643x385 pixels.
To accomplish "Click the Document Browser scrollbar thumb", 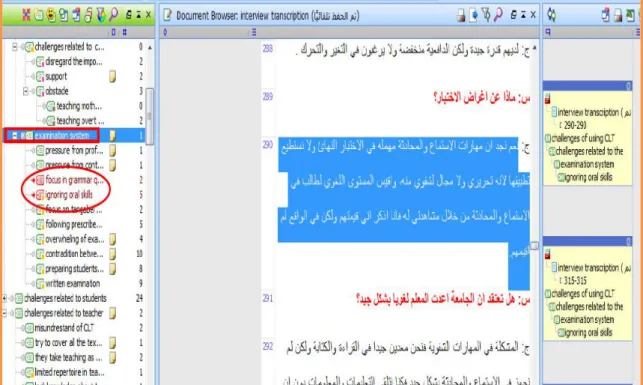I will pyautogui.click(x=534, y=246).
